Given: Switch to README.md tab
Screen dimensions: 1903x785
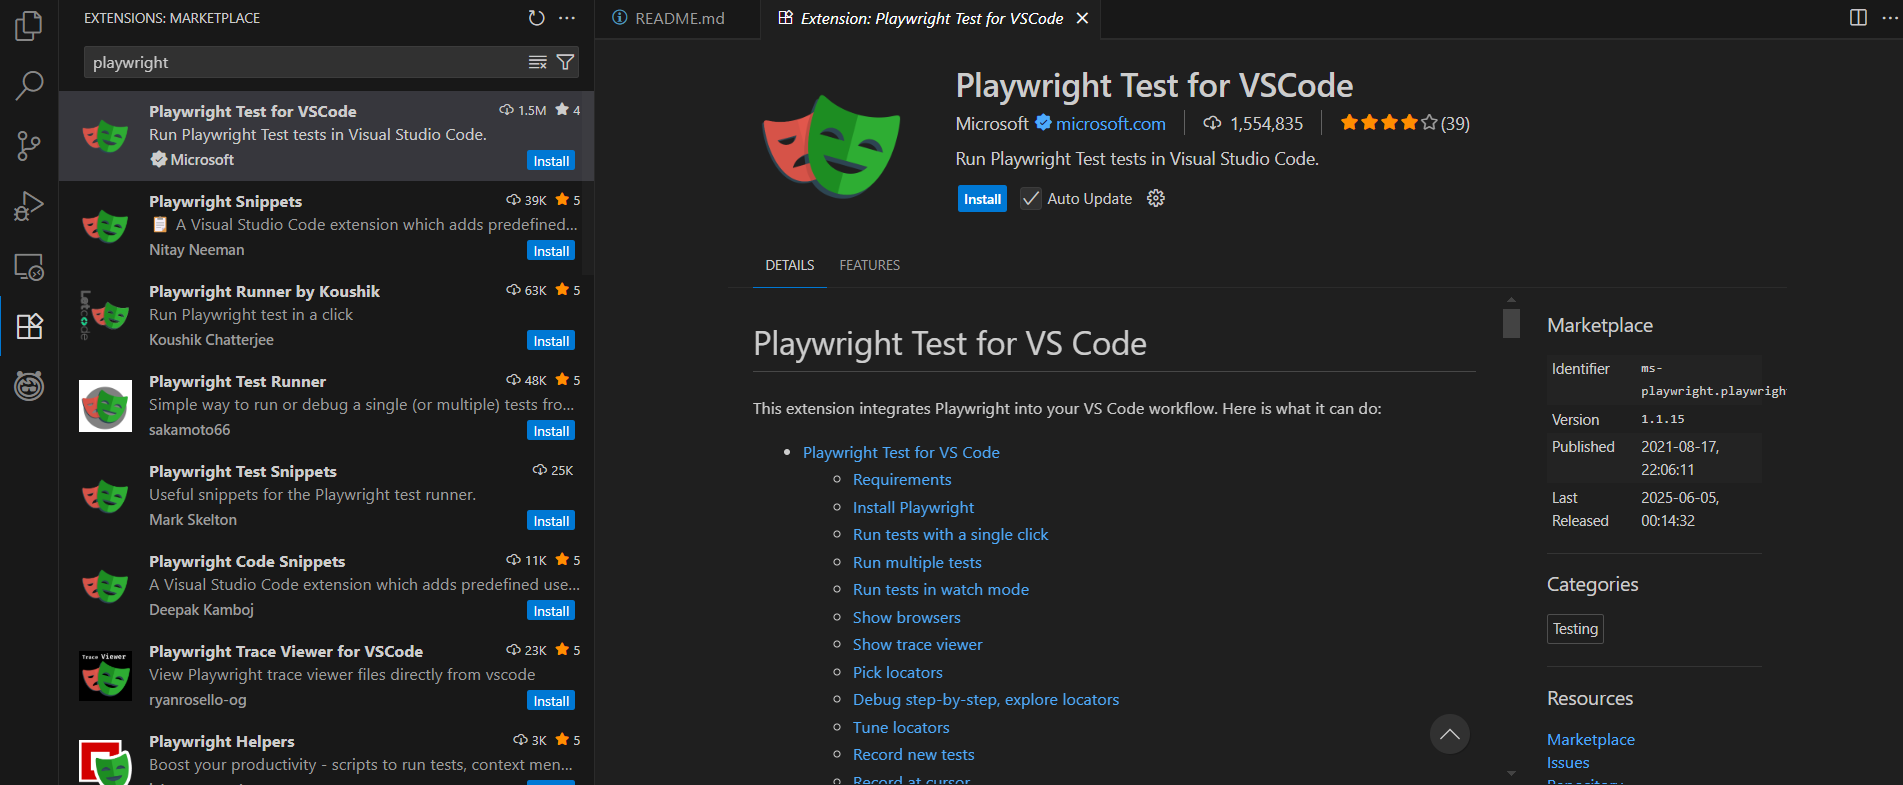Looking at the screenshot, I should [x=679, y=18].
